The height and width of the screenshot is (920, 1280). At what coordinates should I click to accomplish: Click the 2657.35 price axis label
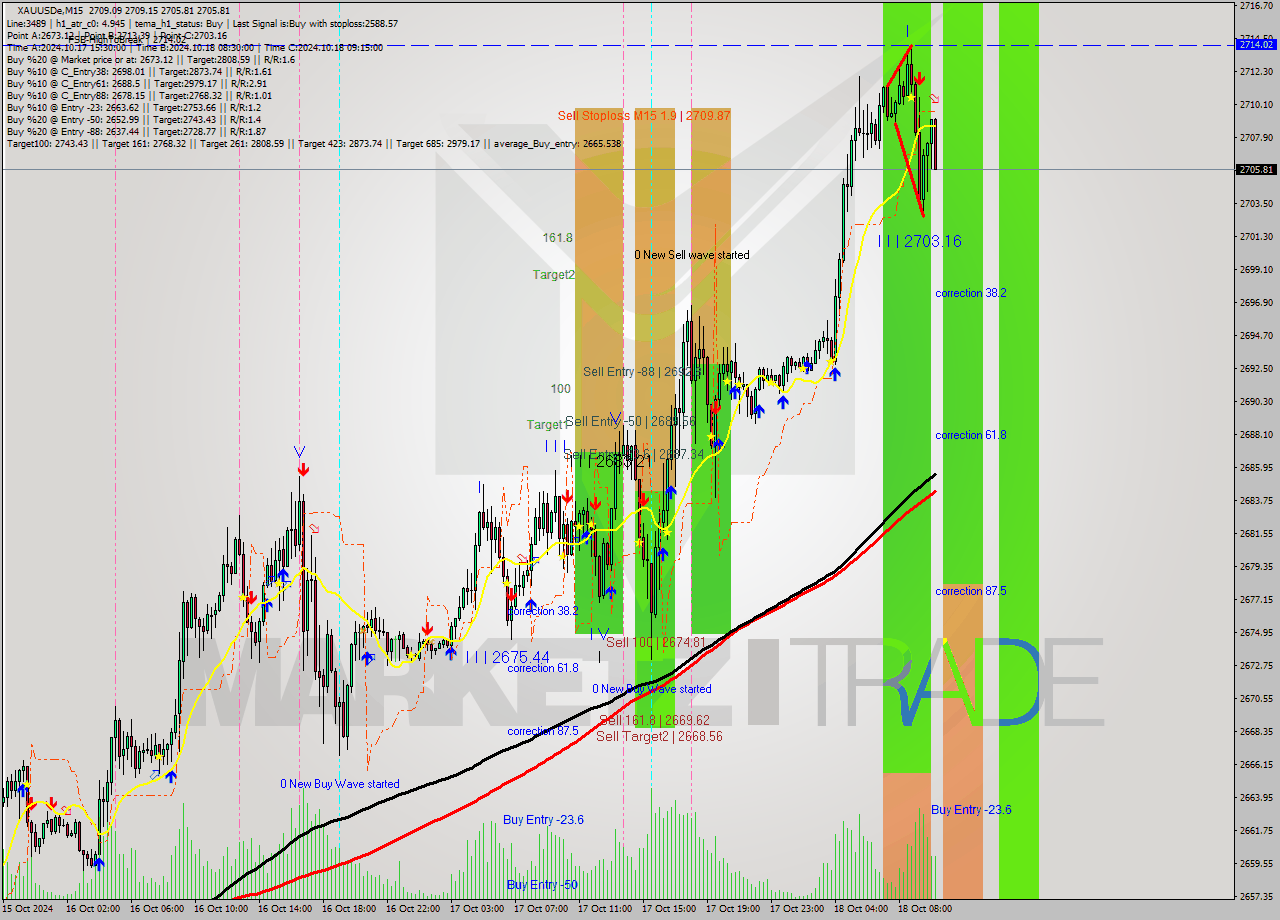[1255, 897]
